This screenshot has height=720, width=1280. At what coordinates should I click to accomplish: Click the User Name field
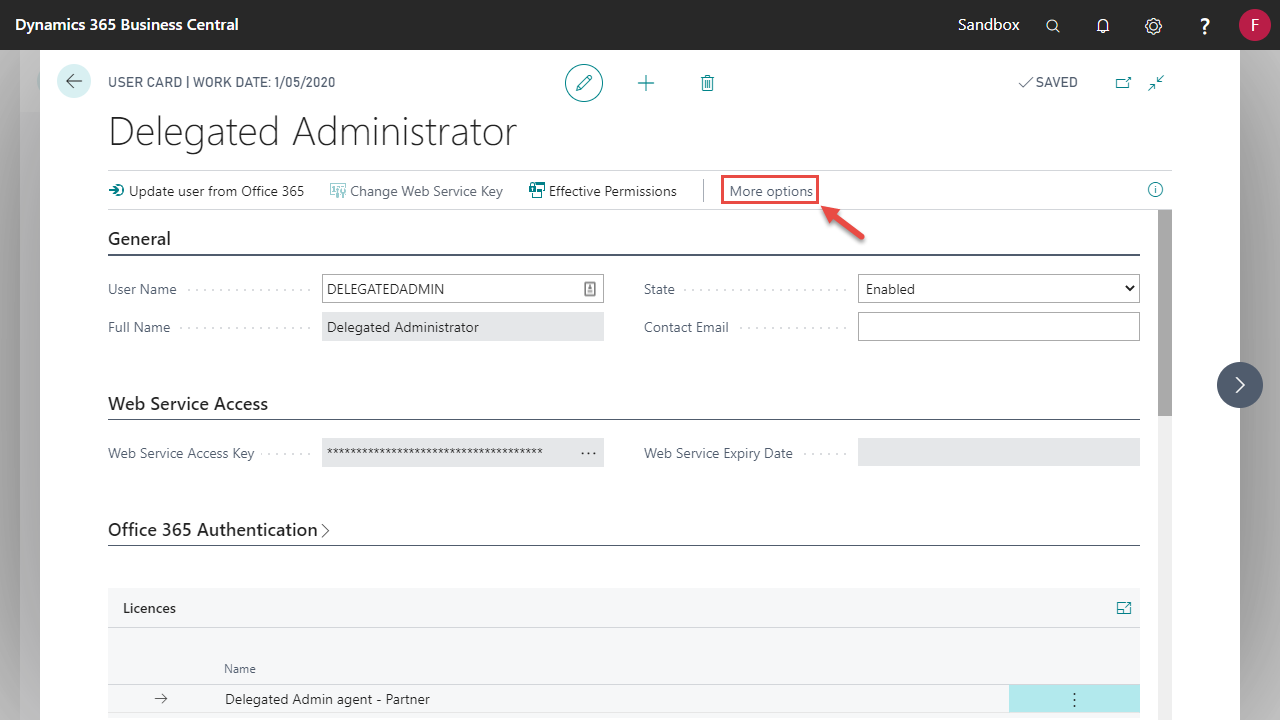463,289
